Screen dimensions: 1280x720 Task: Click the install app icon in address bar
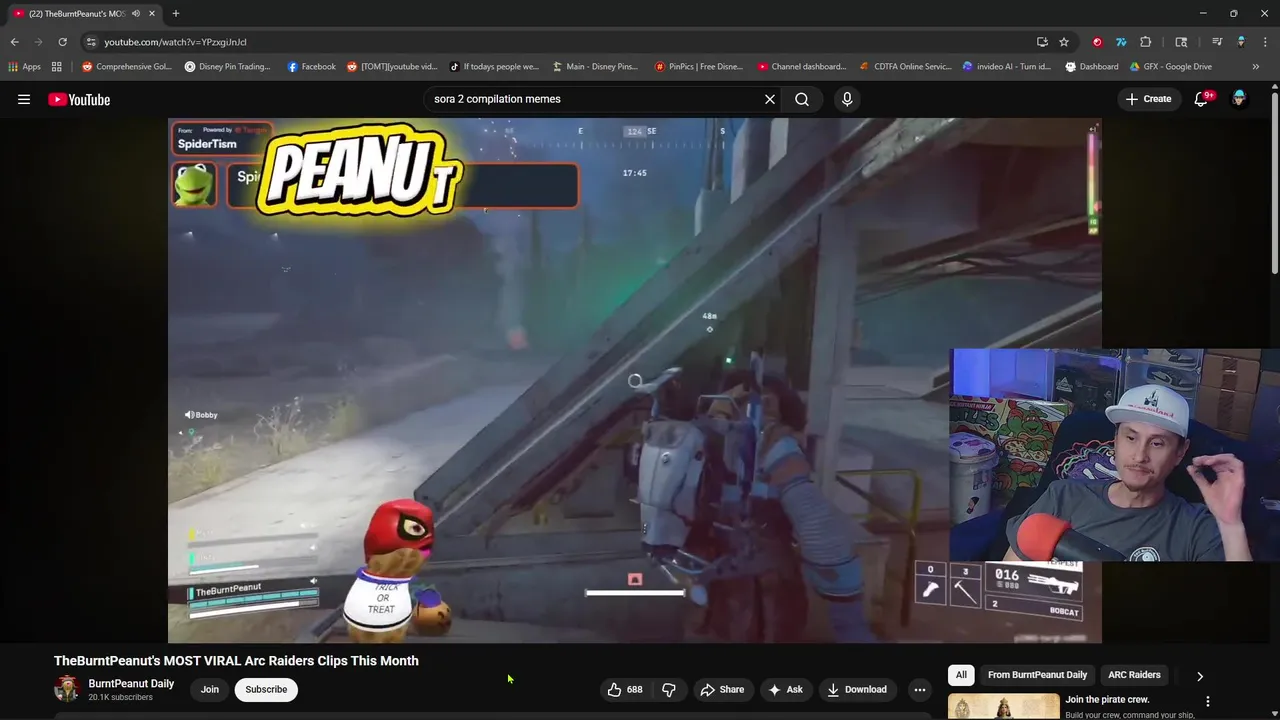click(x=1042, y=42)
